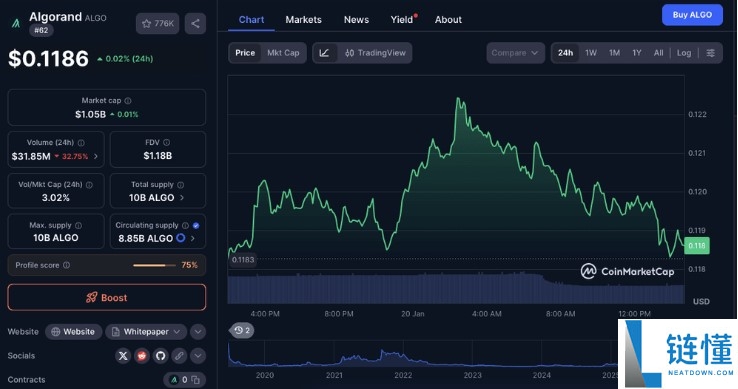Select the line chart type icon

324,53
